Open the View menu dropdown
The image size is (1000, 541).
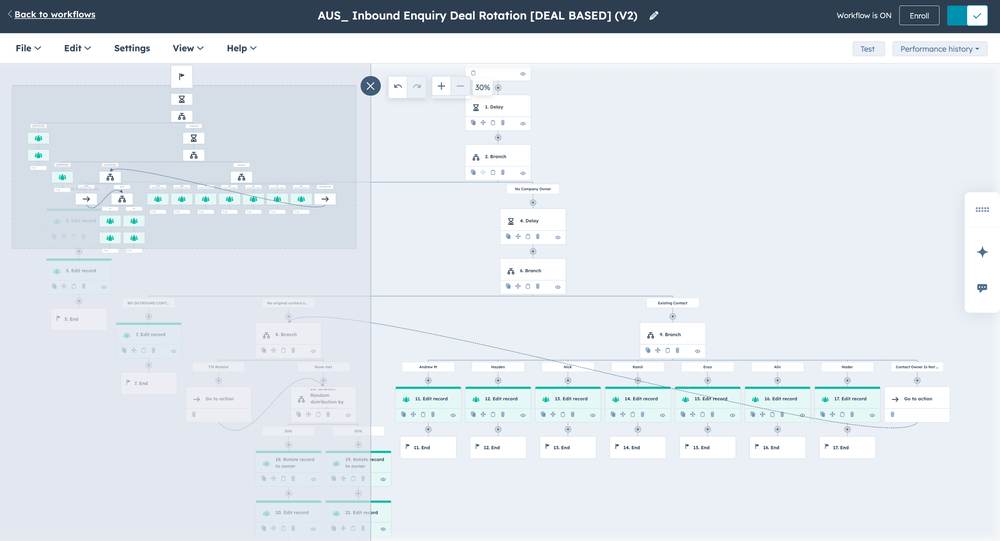(x=188, y=48)
